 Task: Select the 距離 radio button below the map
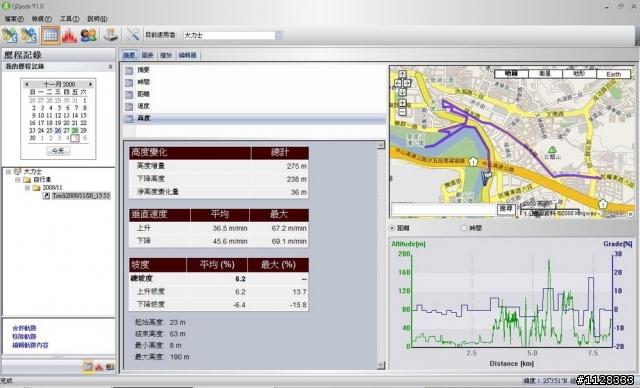coord(392,228)
